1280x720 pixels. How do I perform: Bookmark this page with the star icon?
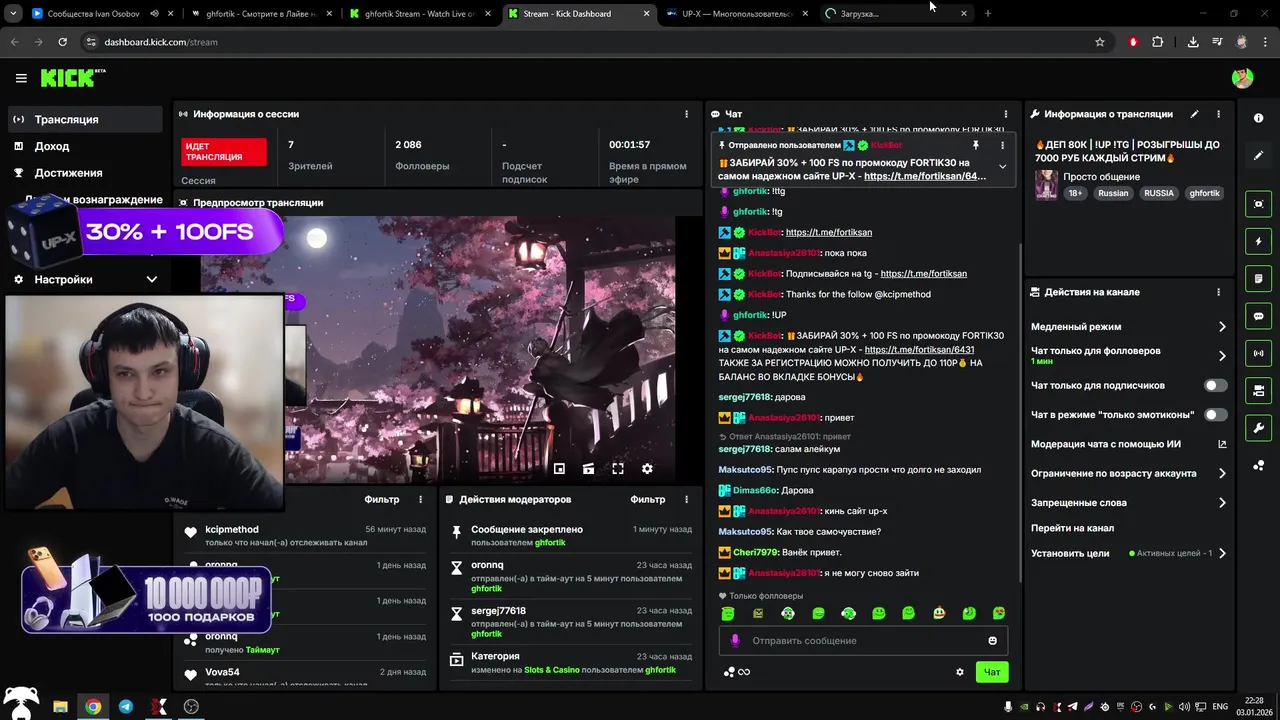click(1100, 42)
